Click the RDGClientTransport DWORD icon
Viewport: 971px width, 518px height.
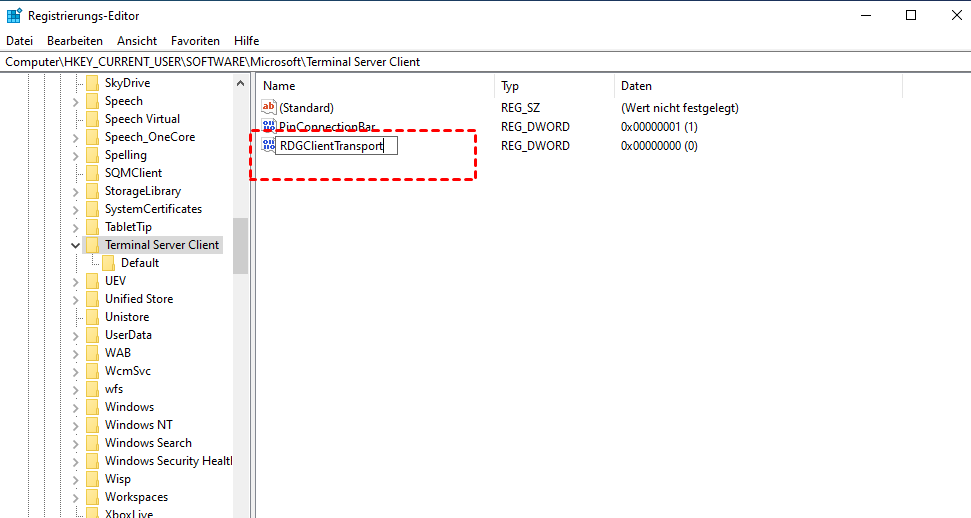(268, 146)
